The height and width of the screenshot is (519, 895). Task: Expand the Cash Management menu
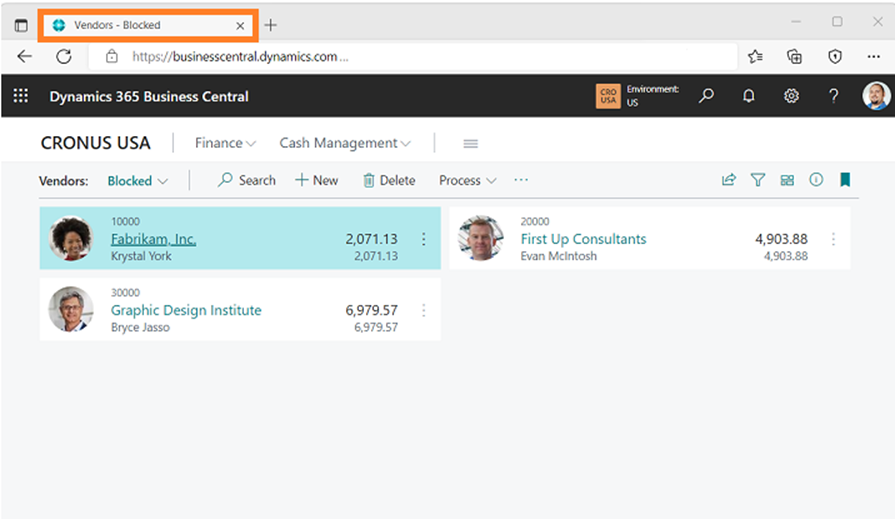click(x=345, y=143)
